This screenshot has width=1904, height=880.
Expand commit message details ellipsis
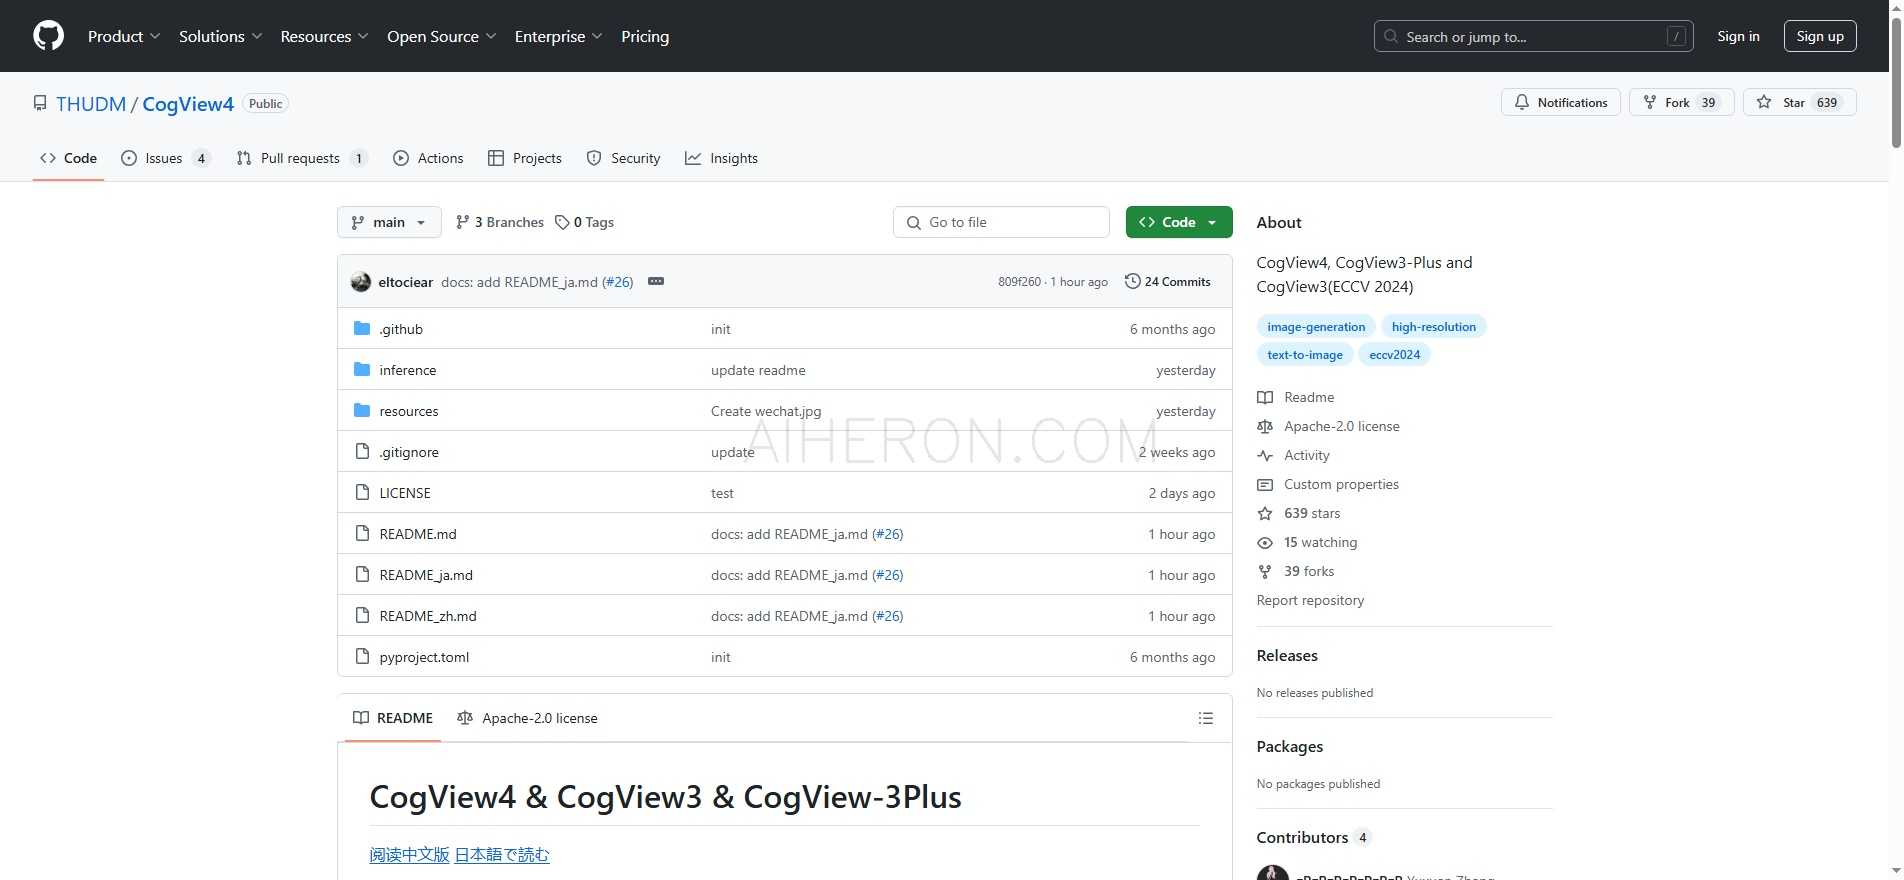pyautogui.click(x=656, y=282)
